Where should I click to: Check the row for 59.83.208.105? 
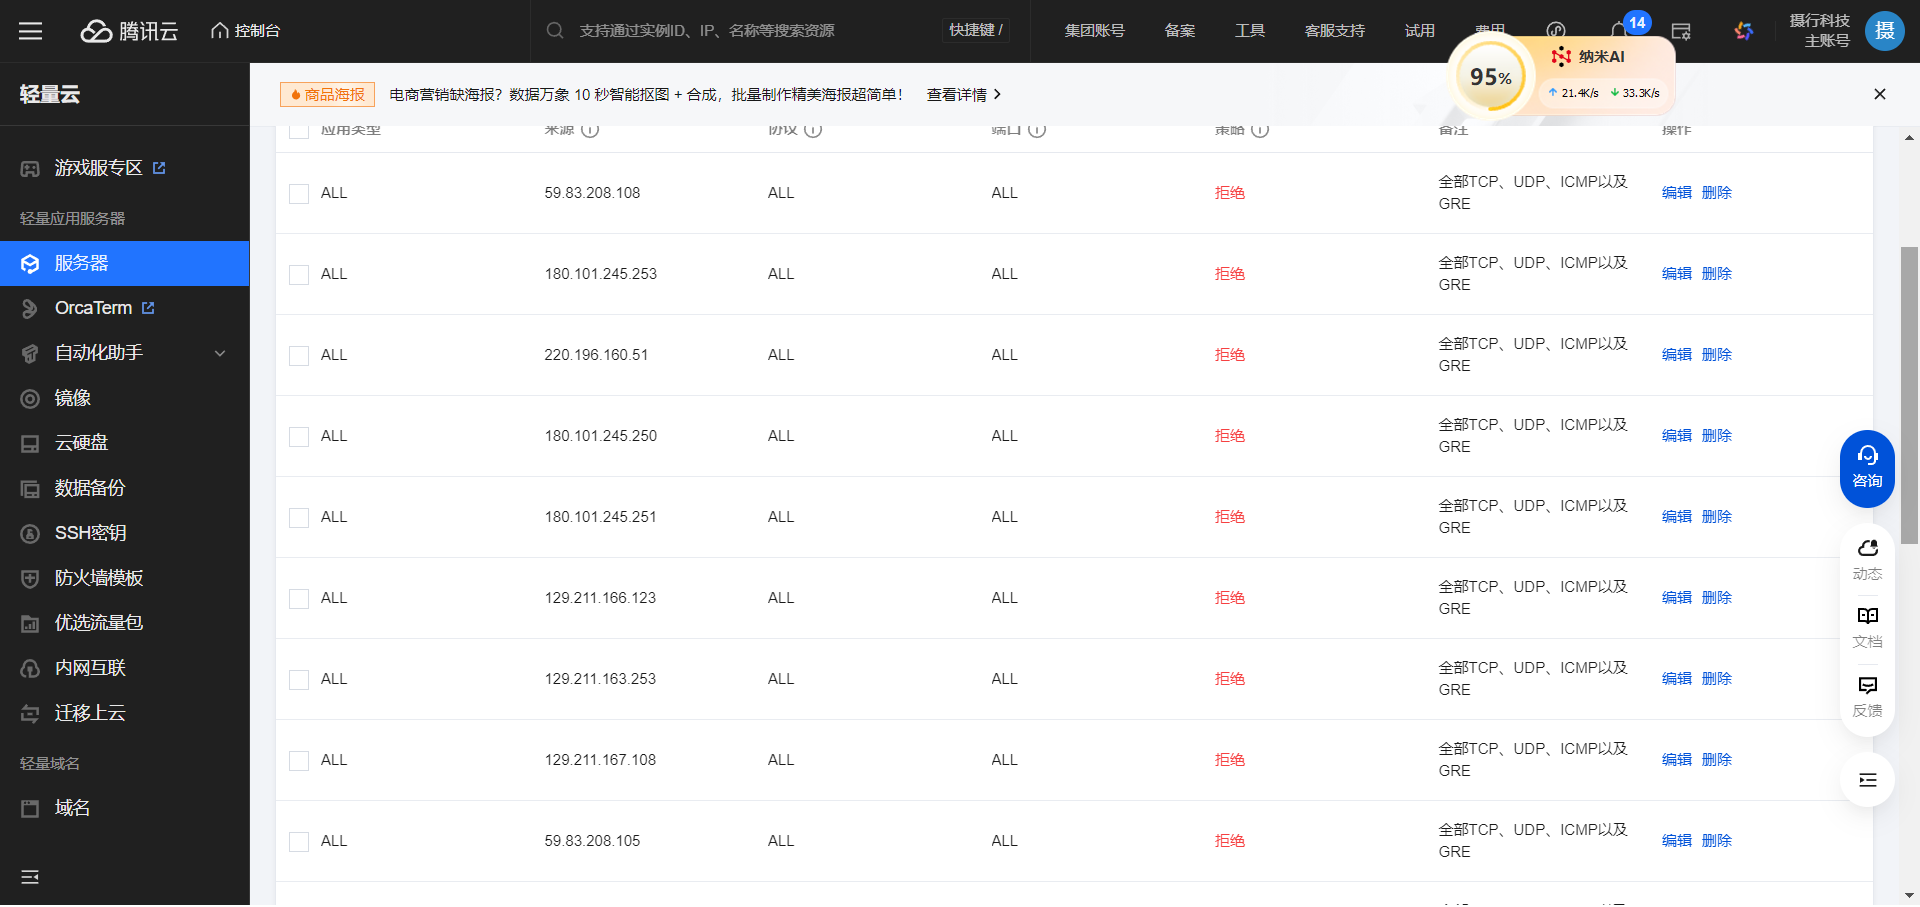coord(299,842)
